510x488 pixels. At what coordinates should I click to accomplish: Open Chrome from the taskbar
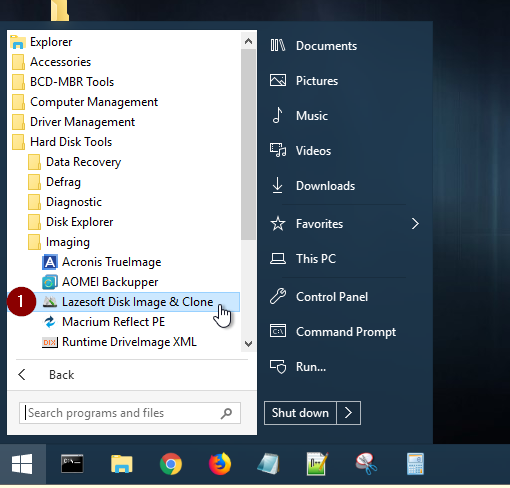[x=171, y=464]
